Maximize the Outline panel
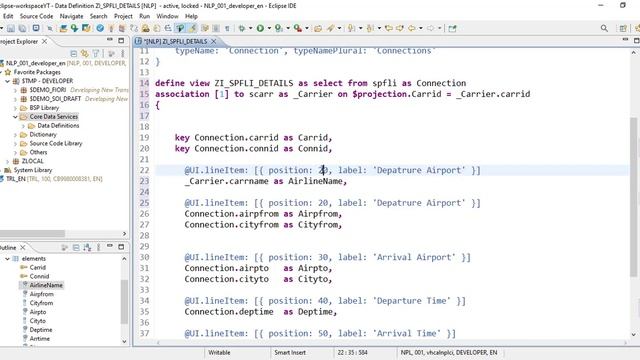This screenshot has width=640, height=360. coord(121,247)
